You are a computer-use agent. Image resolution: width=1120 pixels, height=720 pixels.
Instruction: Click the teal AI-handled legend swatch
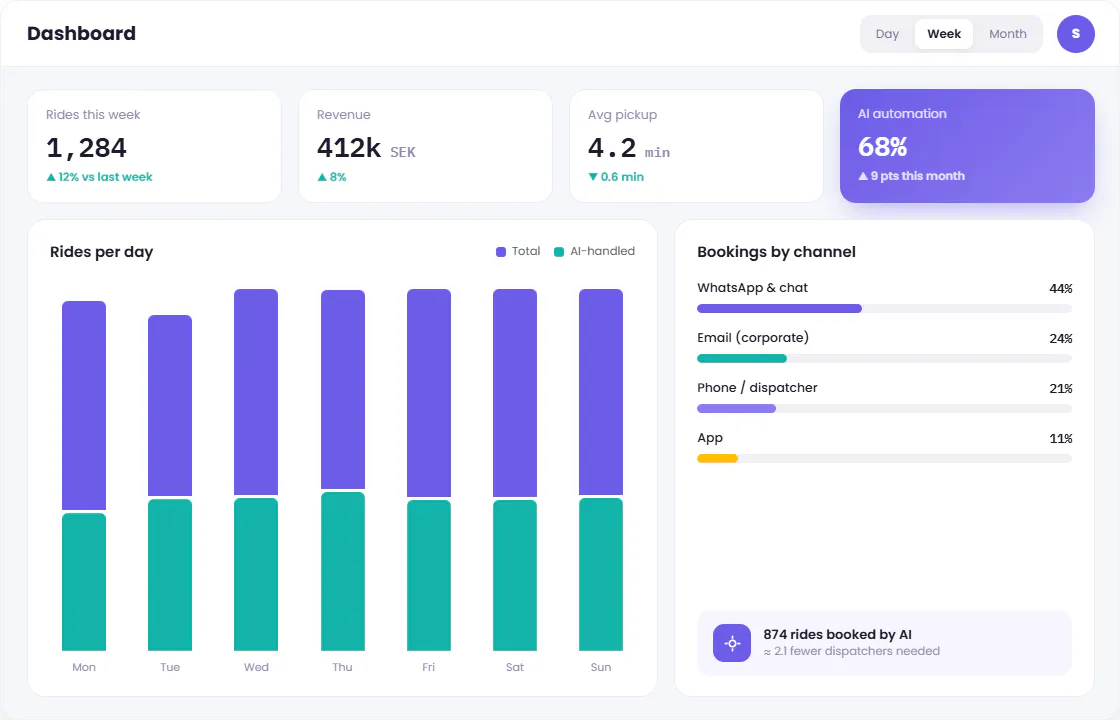point(559,251)
